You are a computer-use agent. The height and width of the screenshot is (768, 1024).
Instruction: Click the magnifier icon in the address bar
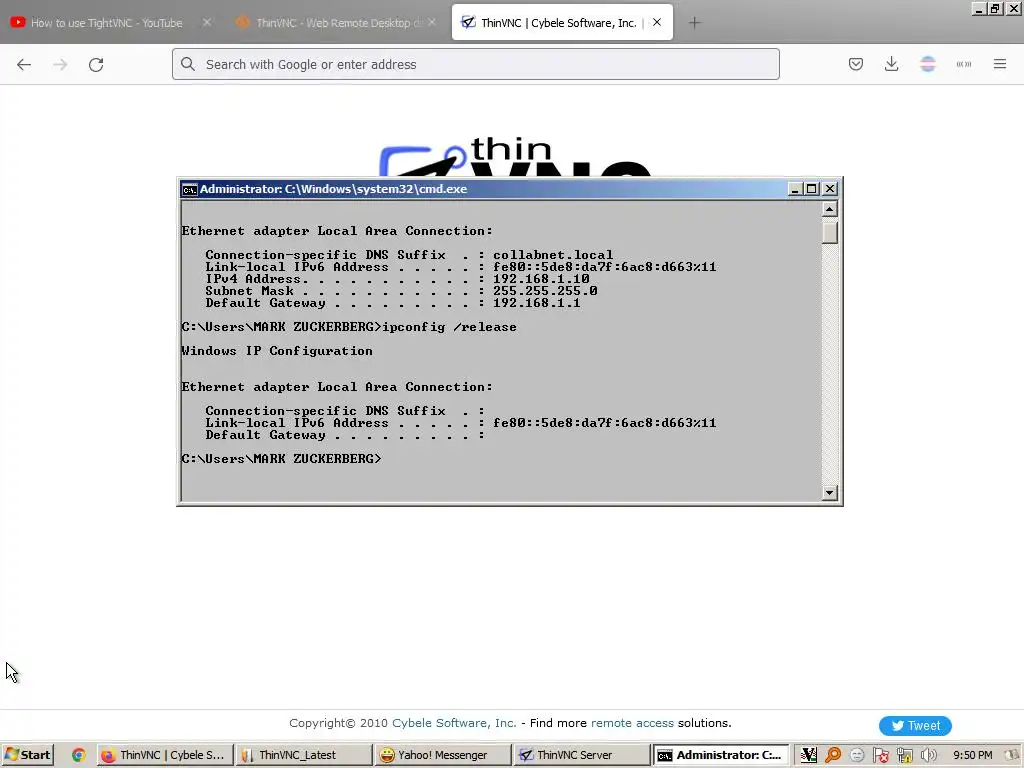point(188,64)
